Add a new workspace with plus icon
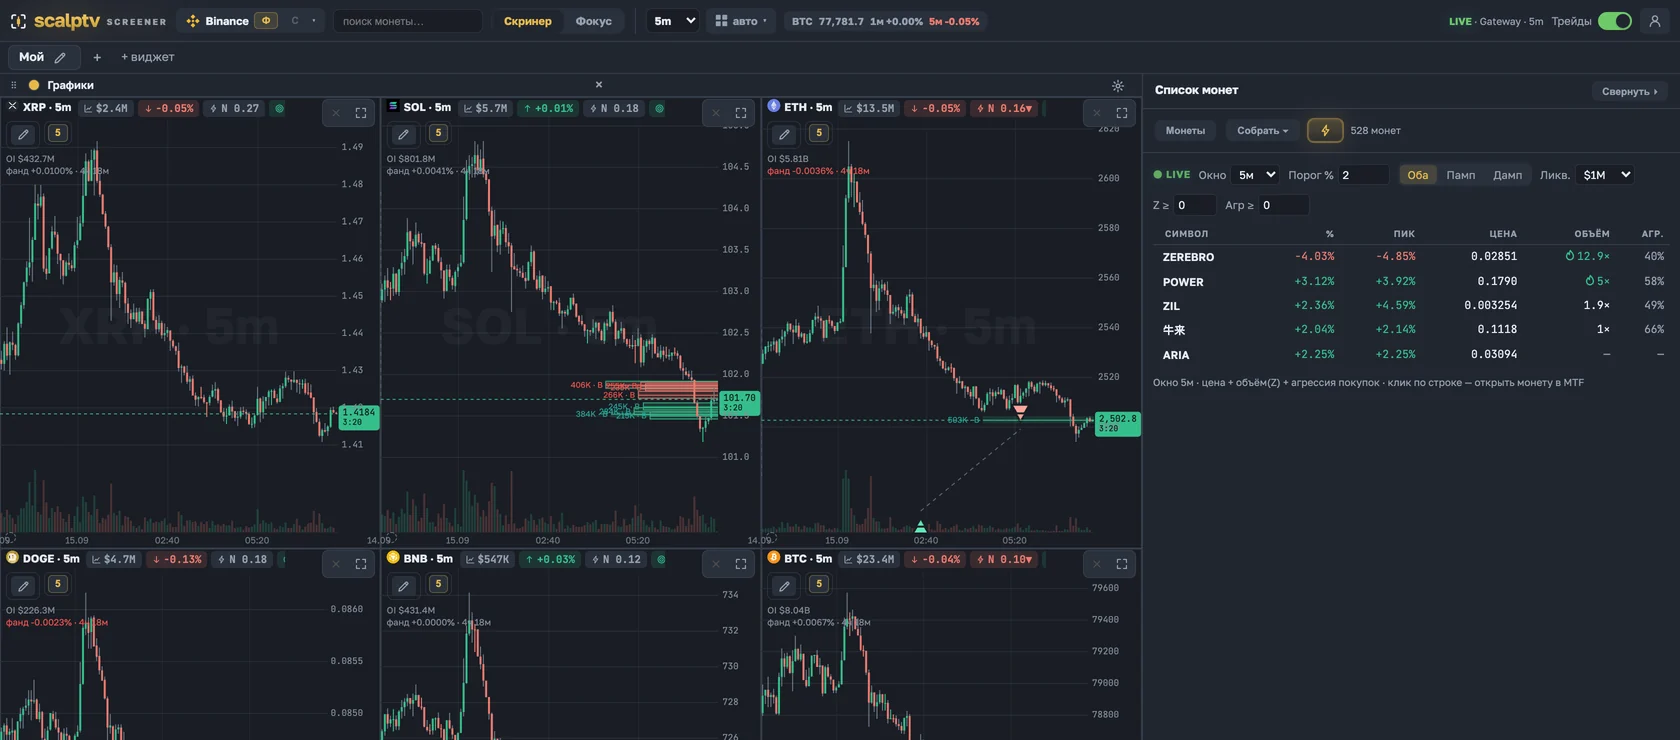Image resolution: width=1680 pixels, height=740 pixels. (x=97, y=58)
